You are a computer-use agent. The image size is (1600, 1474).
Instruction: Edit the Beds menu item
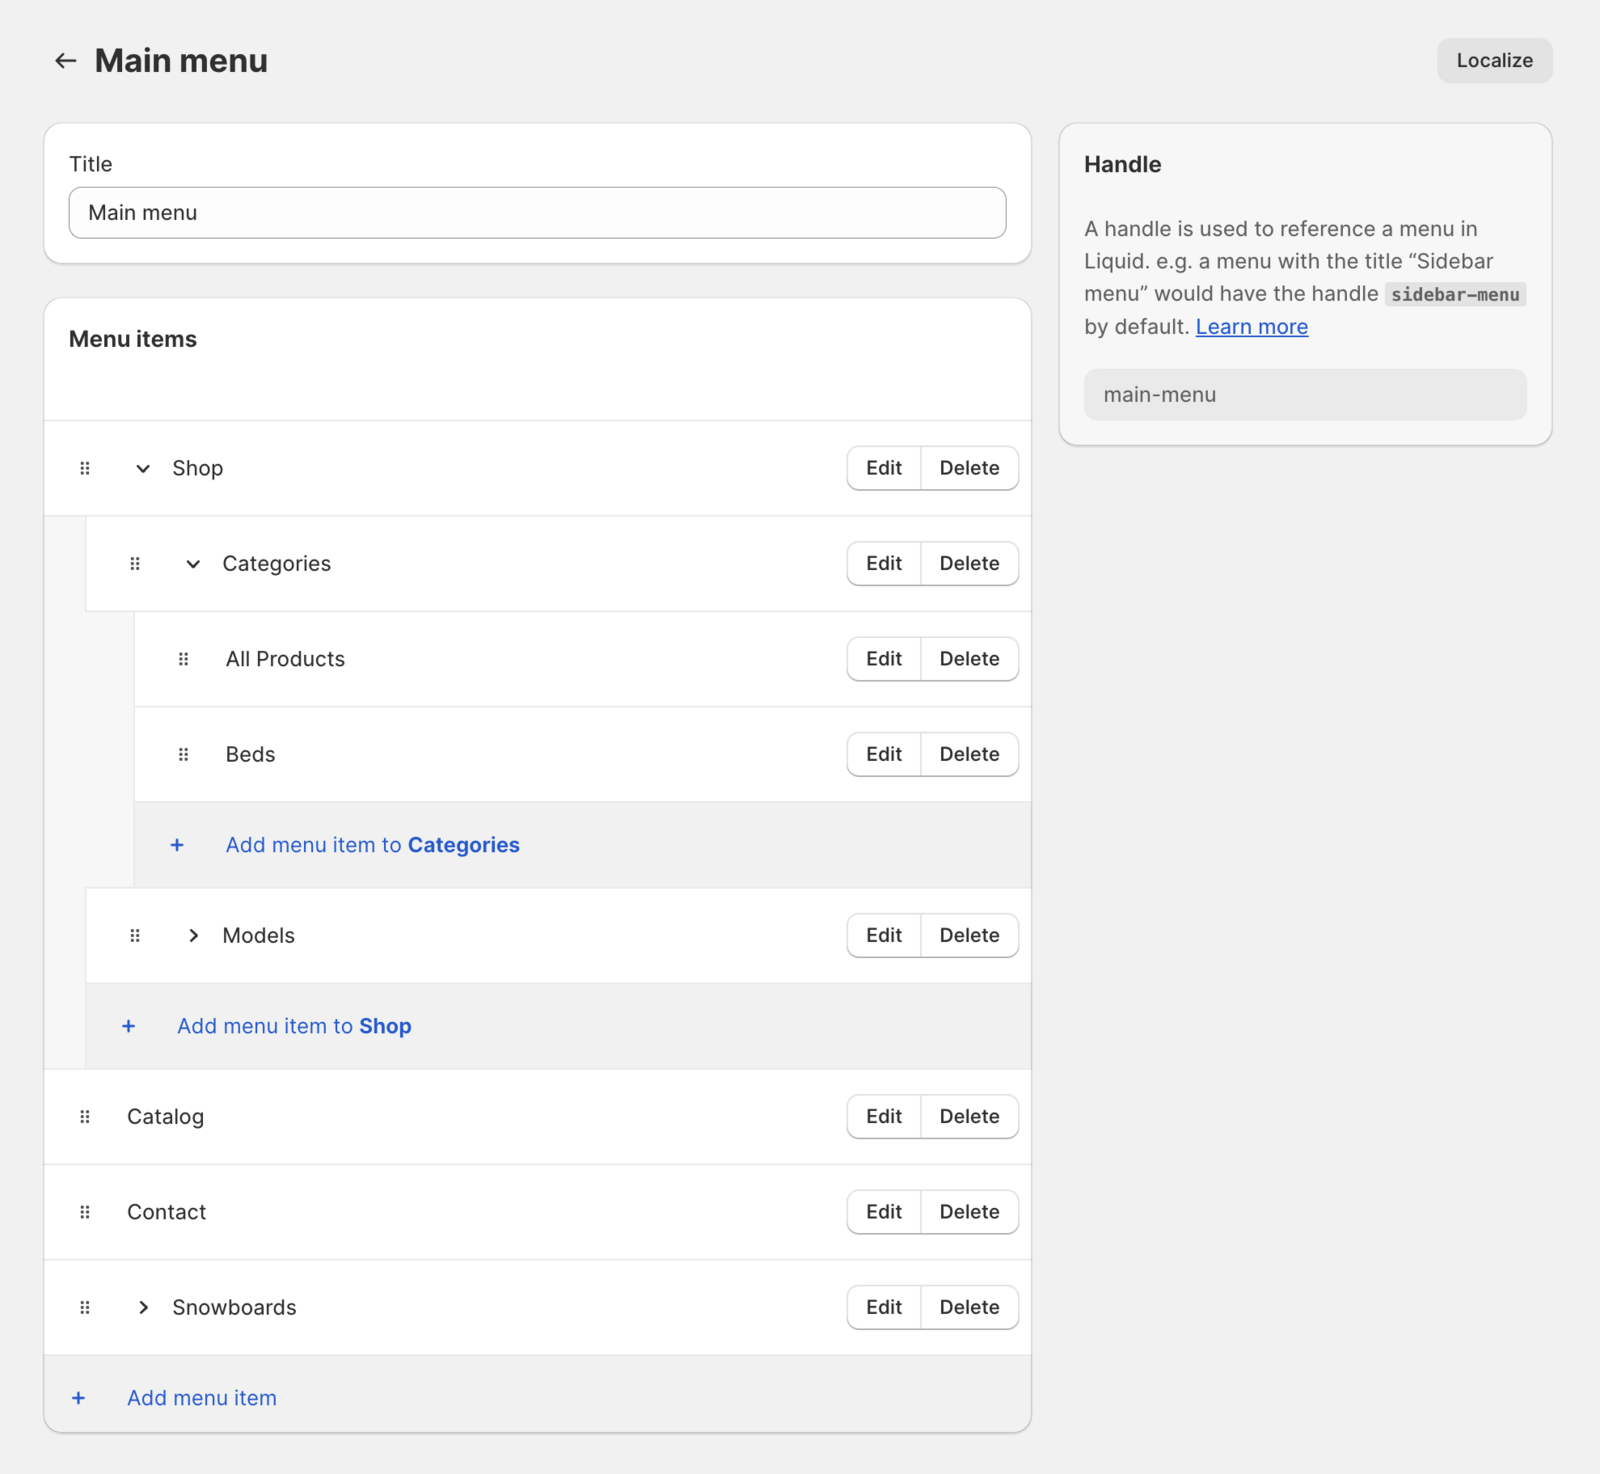click(x=883, y=755)
